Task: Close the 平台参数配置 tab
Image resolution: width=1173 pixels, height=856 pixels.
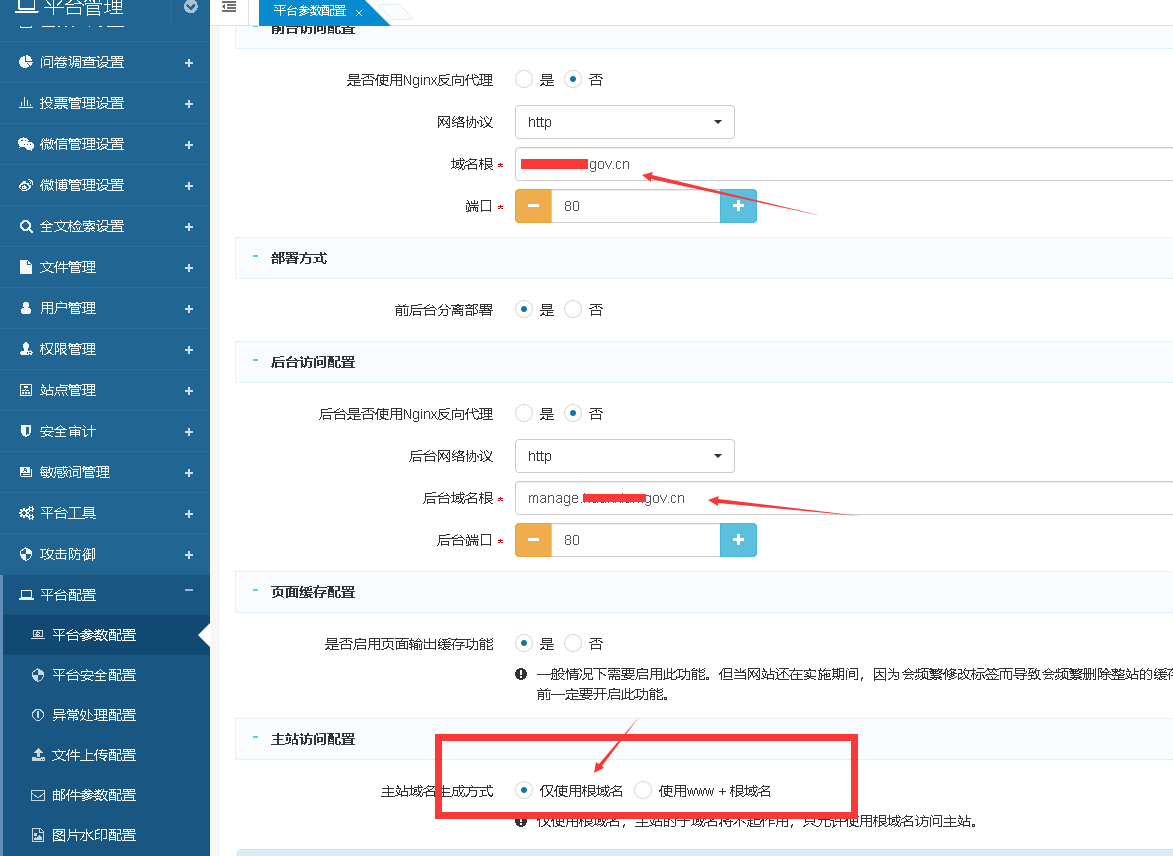Action: (359, 12)
